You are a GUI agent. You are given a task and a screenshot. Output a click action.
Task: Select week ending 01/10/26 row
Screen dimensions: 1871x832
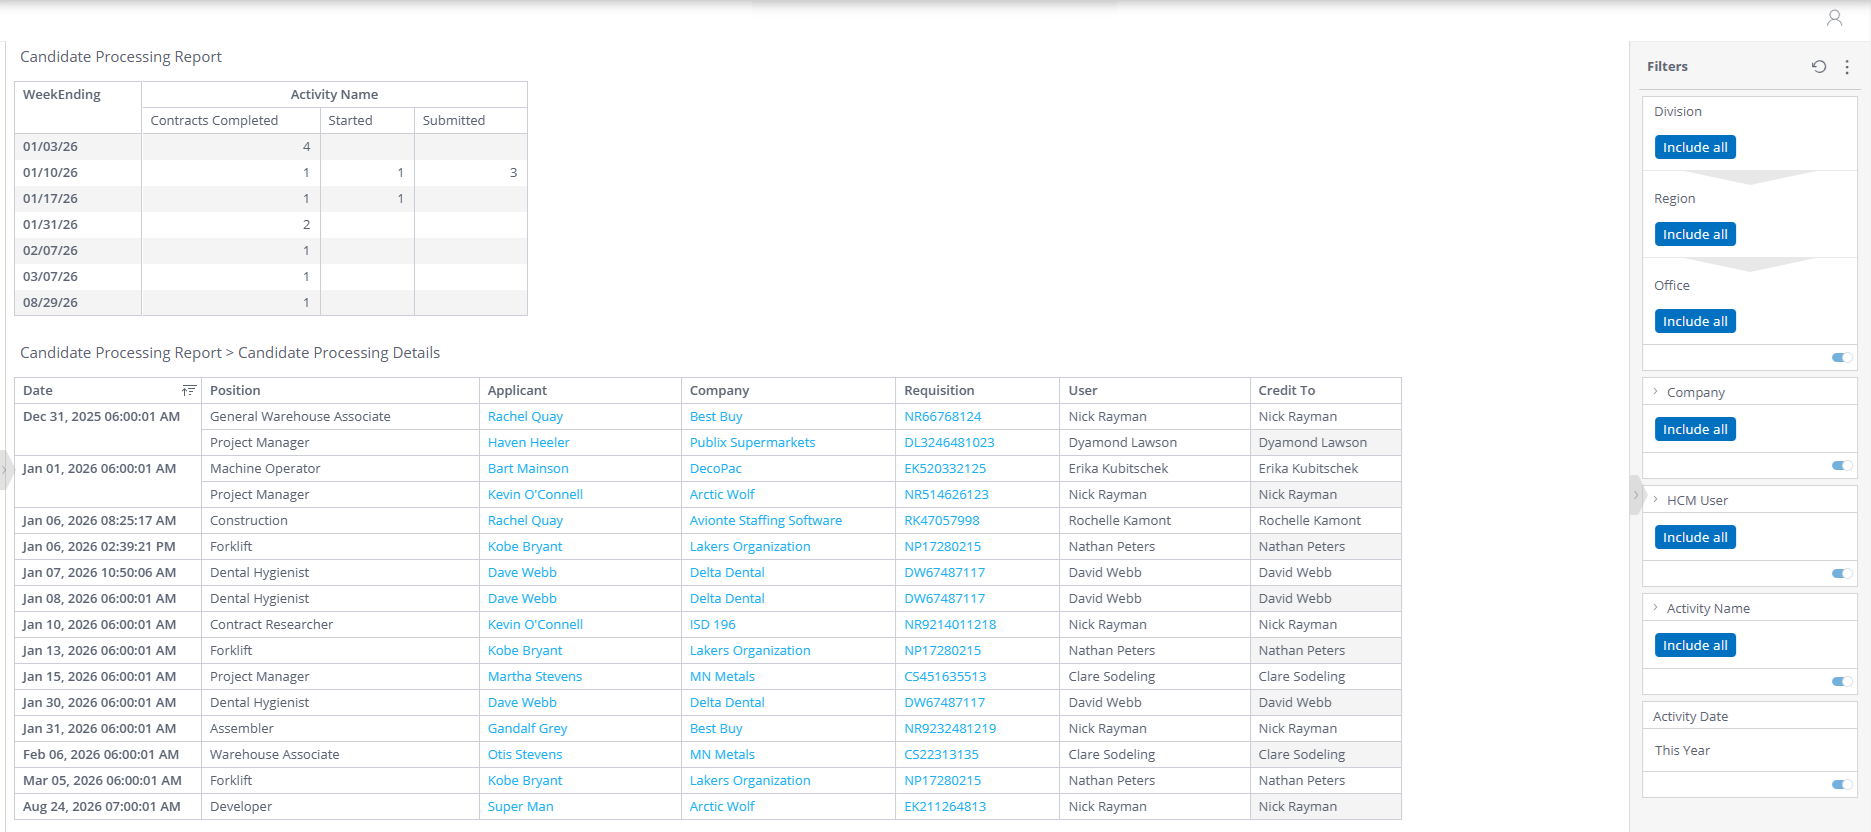[271, 172]
